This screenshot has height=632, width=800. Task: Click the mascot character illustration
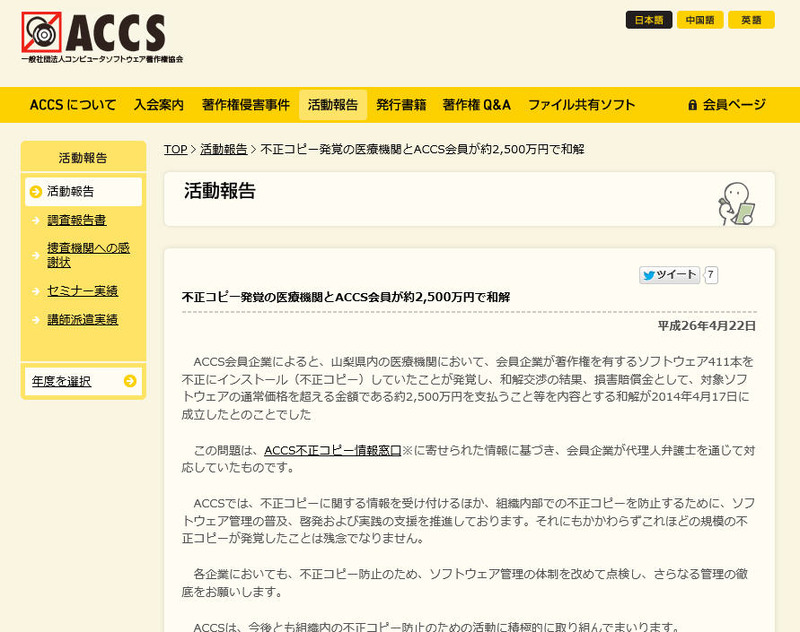click(736, 203)
